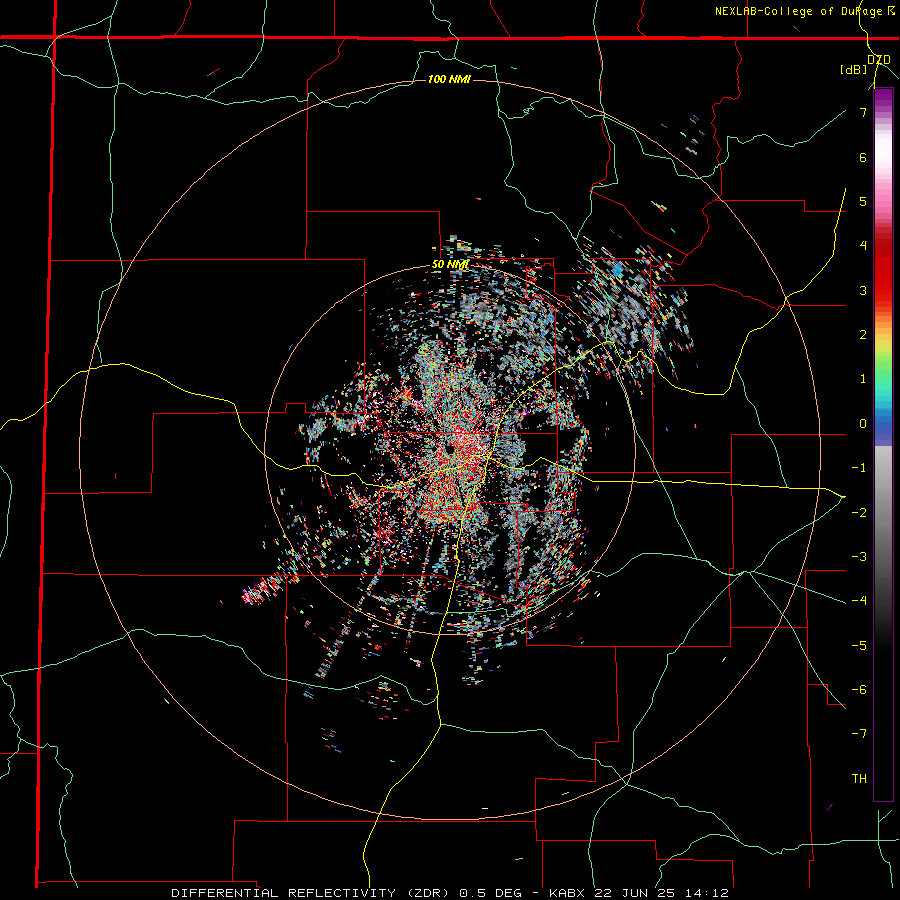
Task: Click the 1 value on the color scale
Action: pyautogui.click(x=863, y=379)
